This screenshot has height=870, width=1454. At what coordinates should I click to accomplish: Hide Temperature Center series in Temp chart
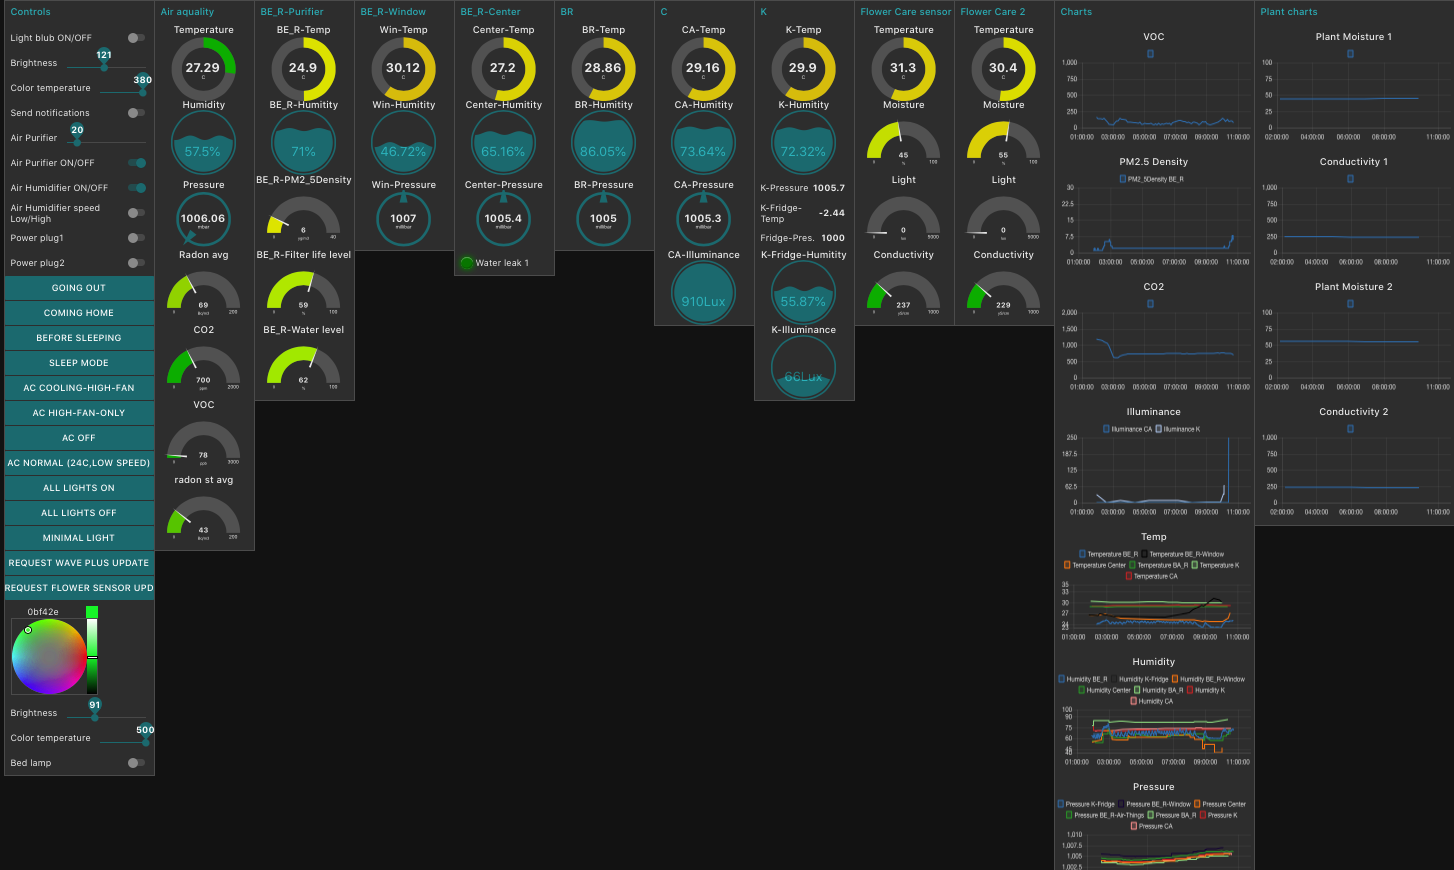point(1094,565)
